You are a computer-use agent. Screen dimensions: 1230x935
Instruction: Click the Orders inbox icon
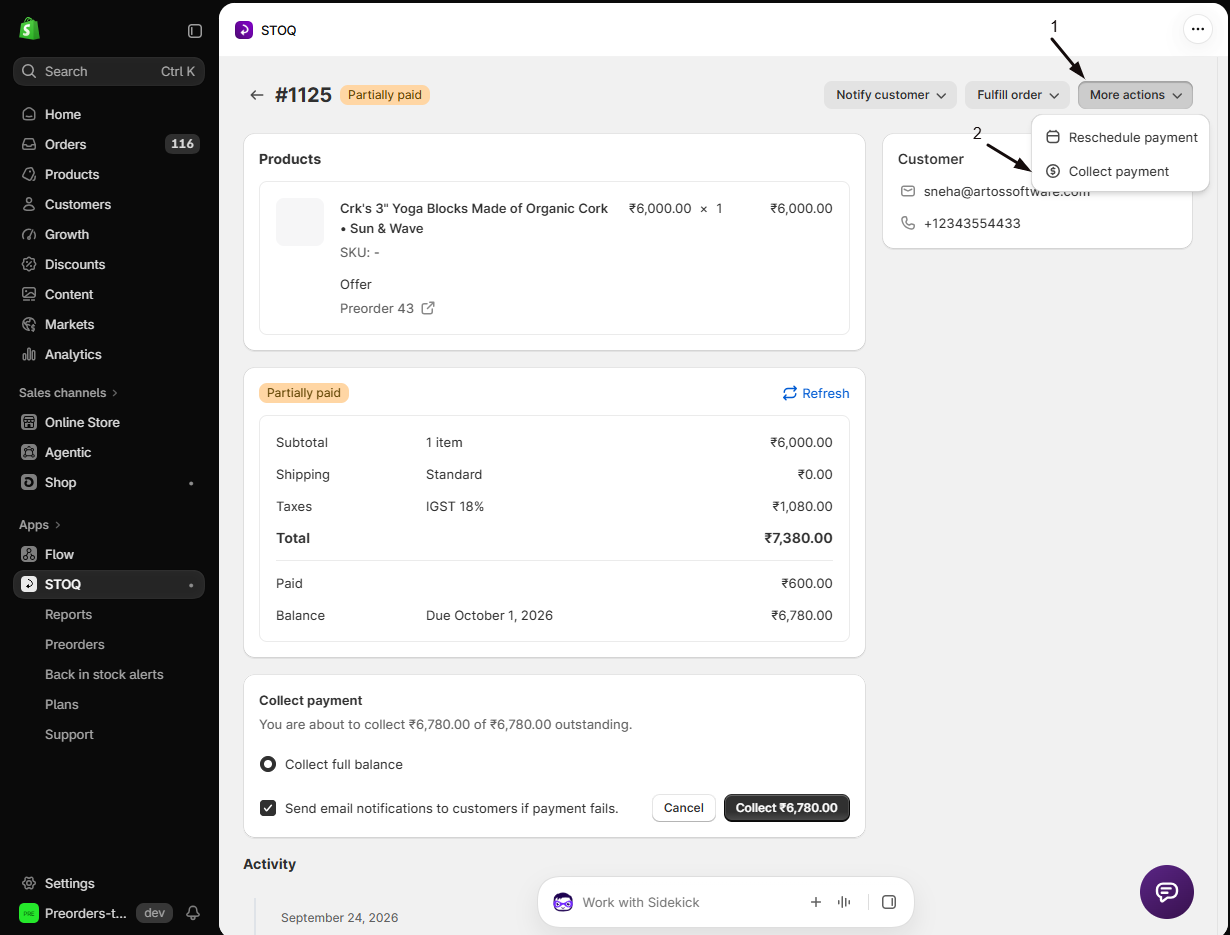[x=29, y=144]
